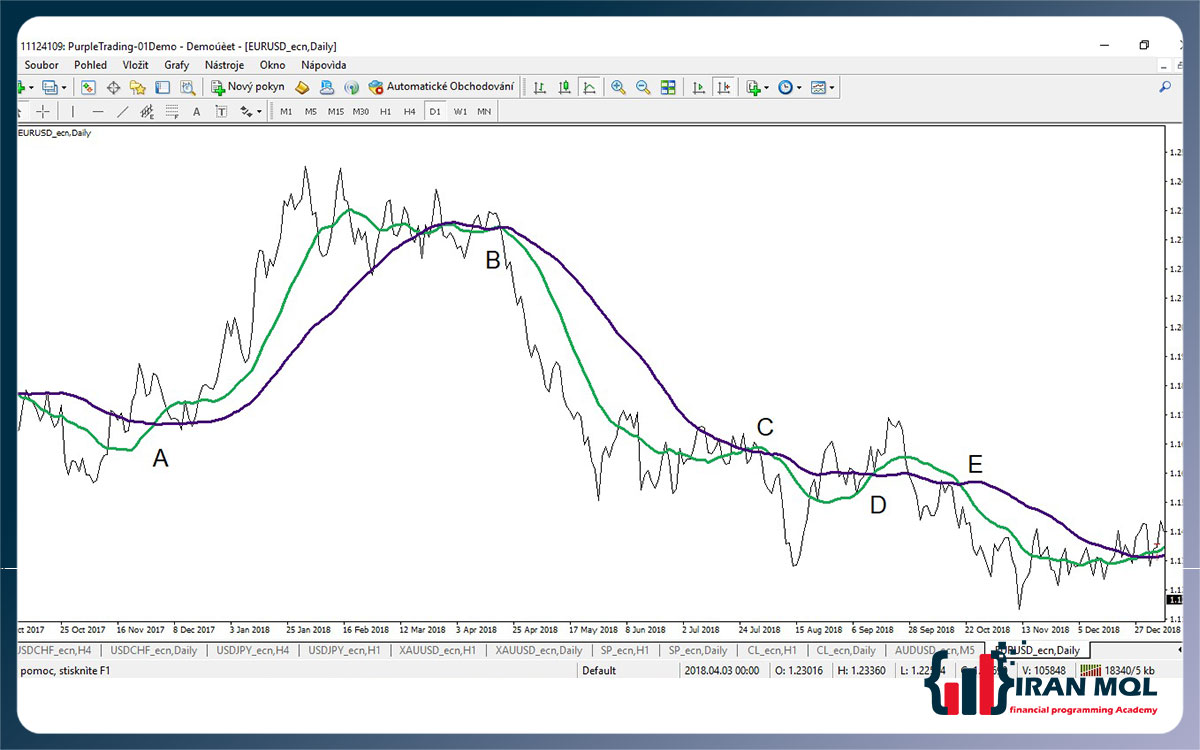This screenshot has height=750, width=1200.
Task: Click the Nový pokyn button
Action: click(247, 87)
